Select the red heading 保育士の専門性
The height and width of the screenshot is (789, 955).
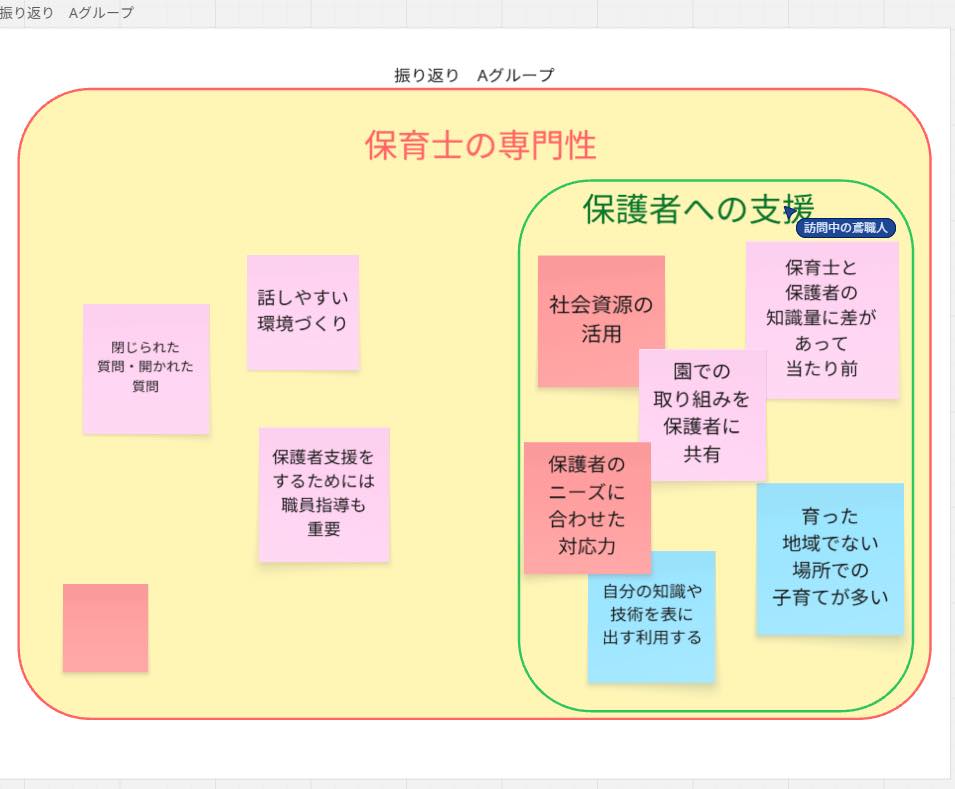pos(480,146)
